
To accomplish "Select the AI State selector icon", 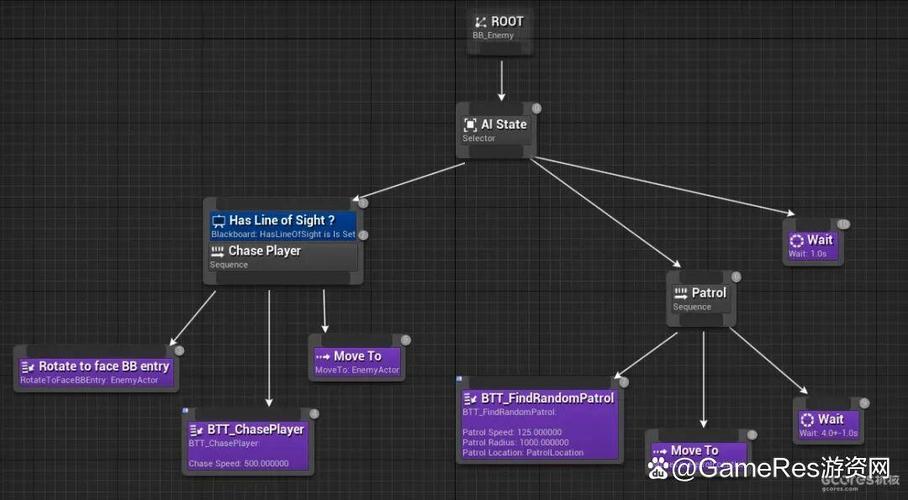I will pos(470,125).
